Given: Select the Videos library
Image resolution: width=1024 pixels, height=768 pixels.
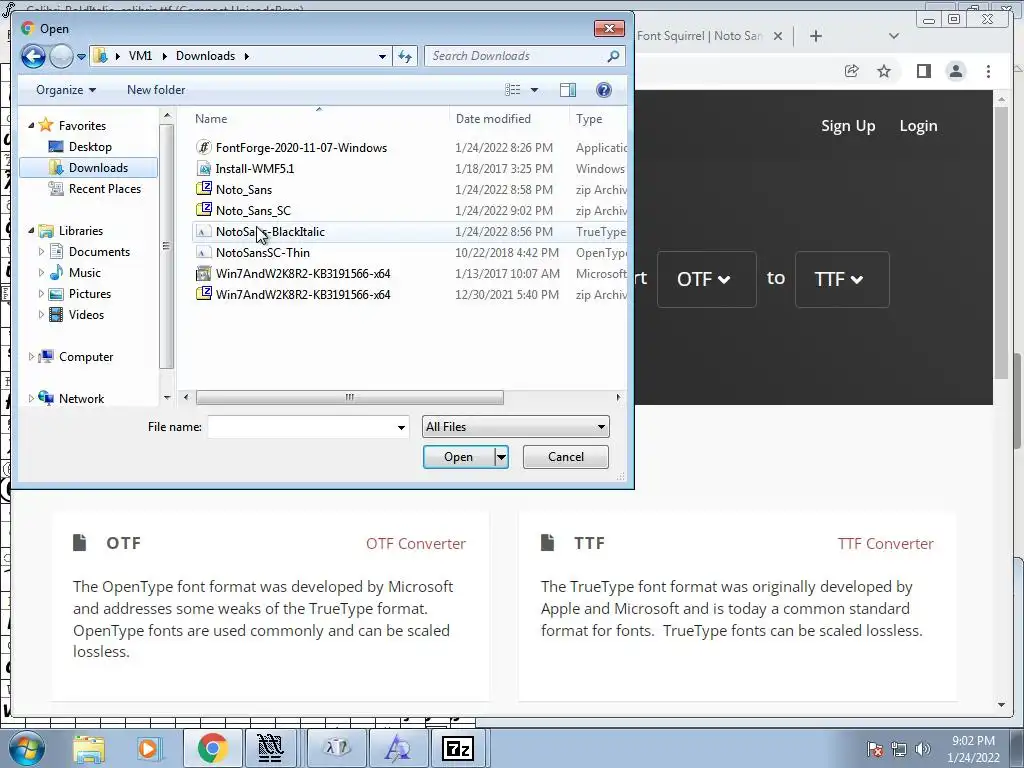Looking at the screenshot, I should coord(86,315).
